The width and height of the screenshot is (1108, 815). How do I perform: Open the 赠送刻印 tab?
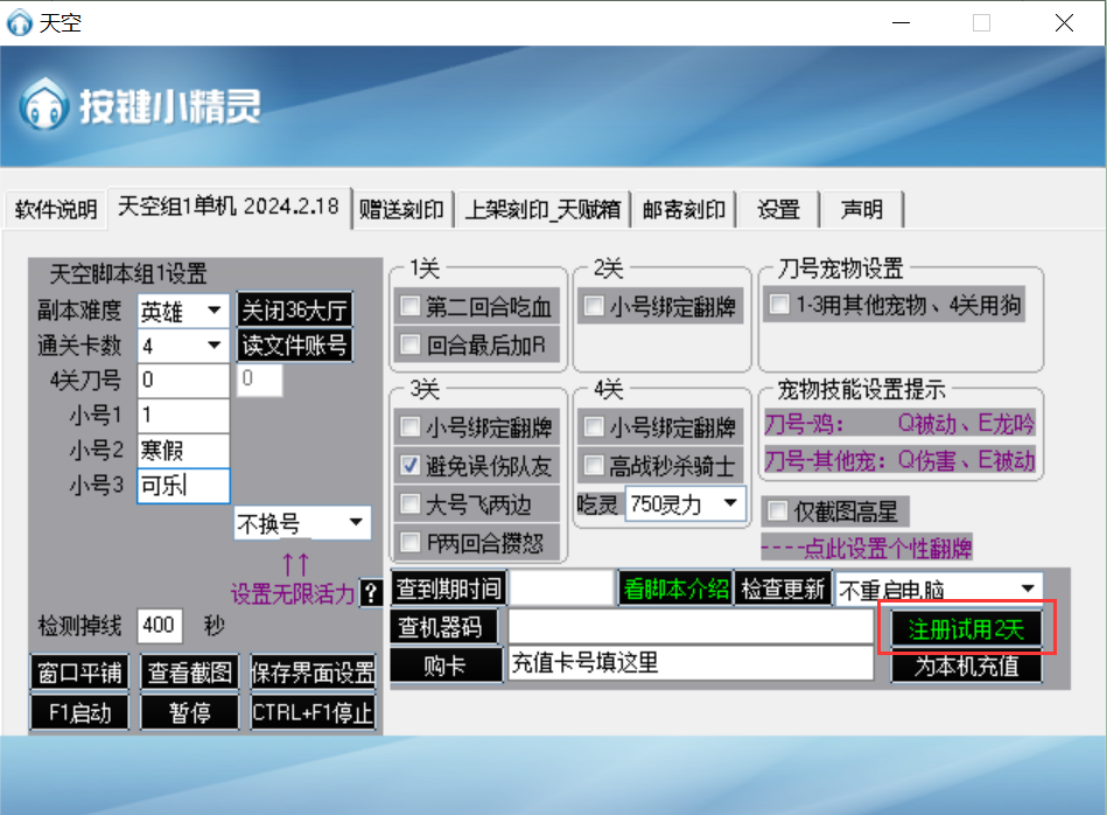tap(401, 210)
